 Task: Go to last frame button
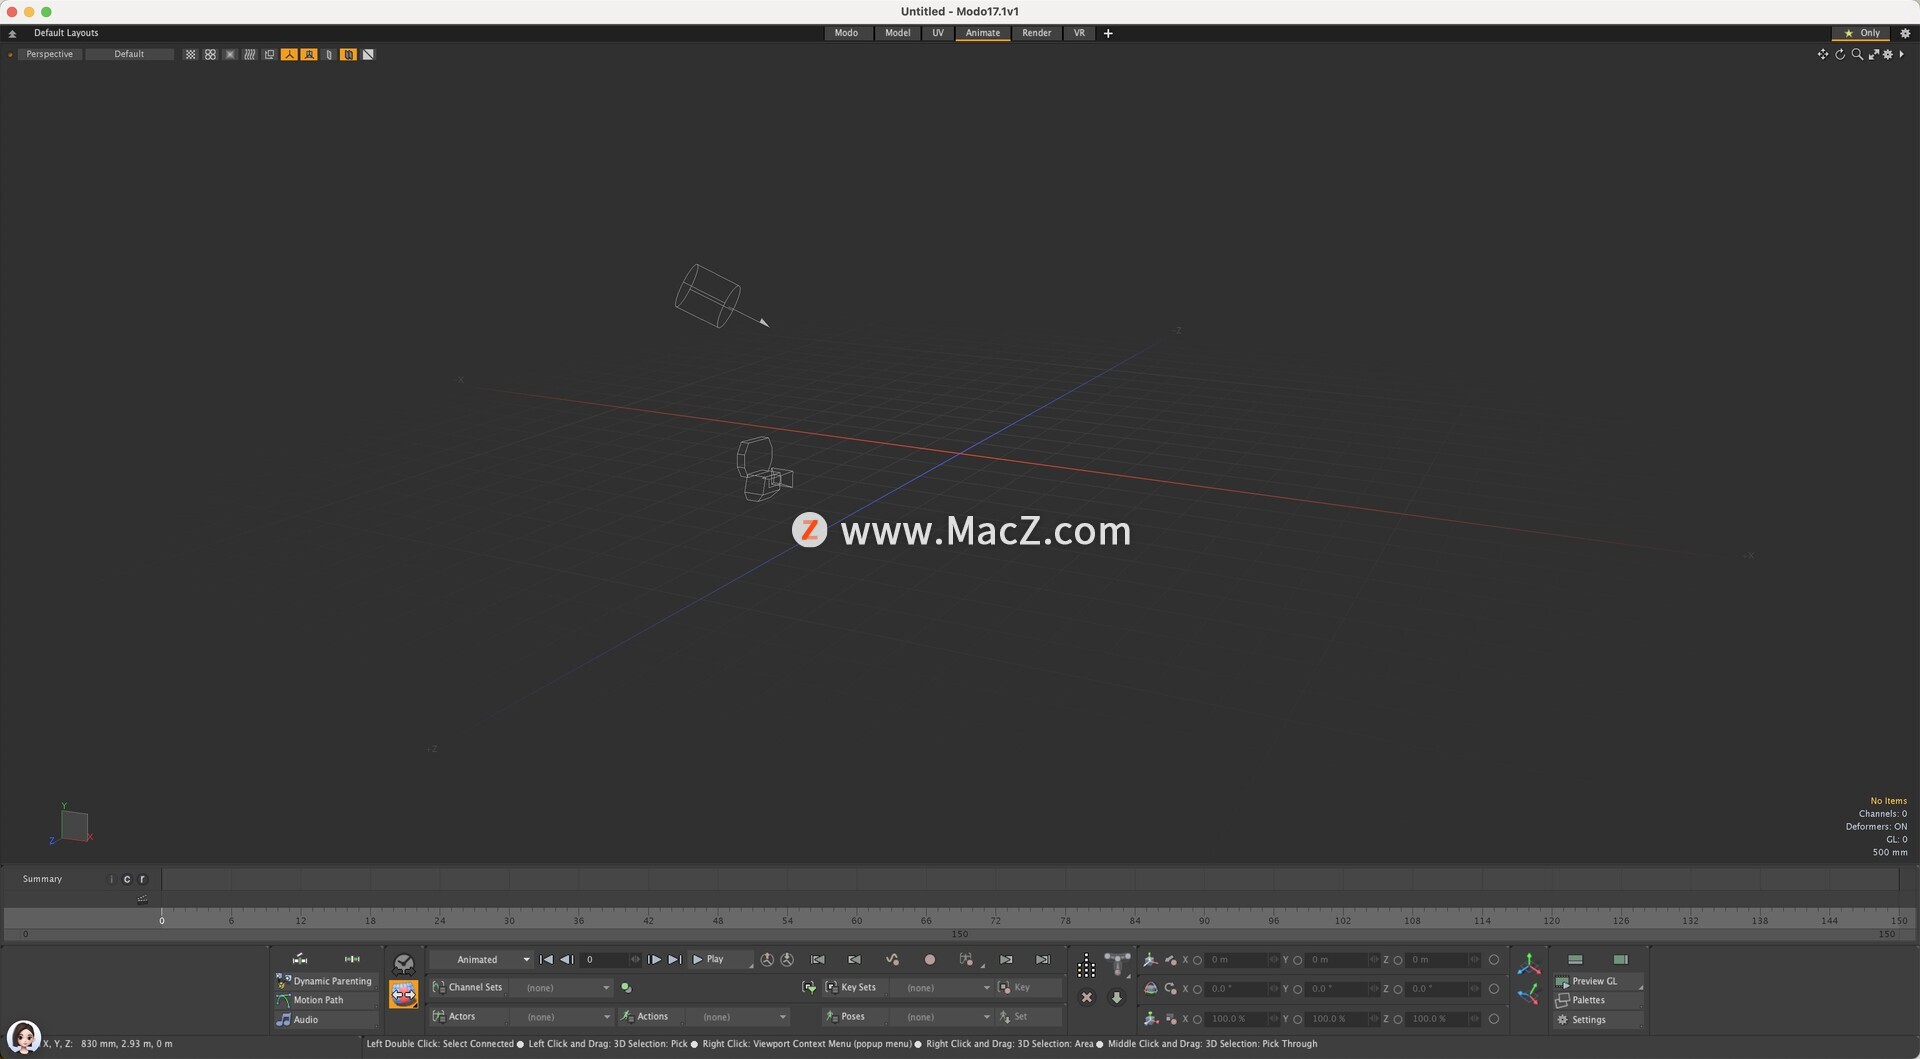point(675,960)
